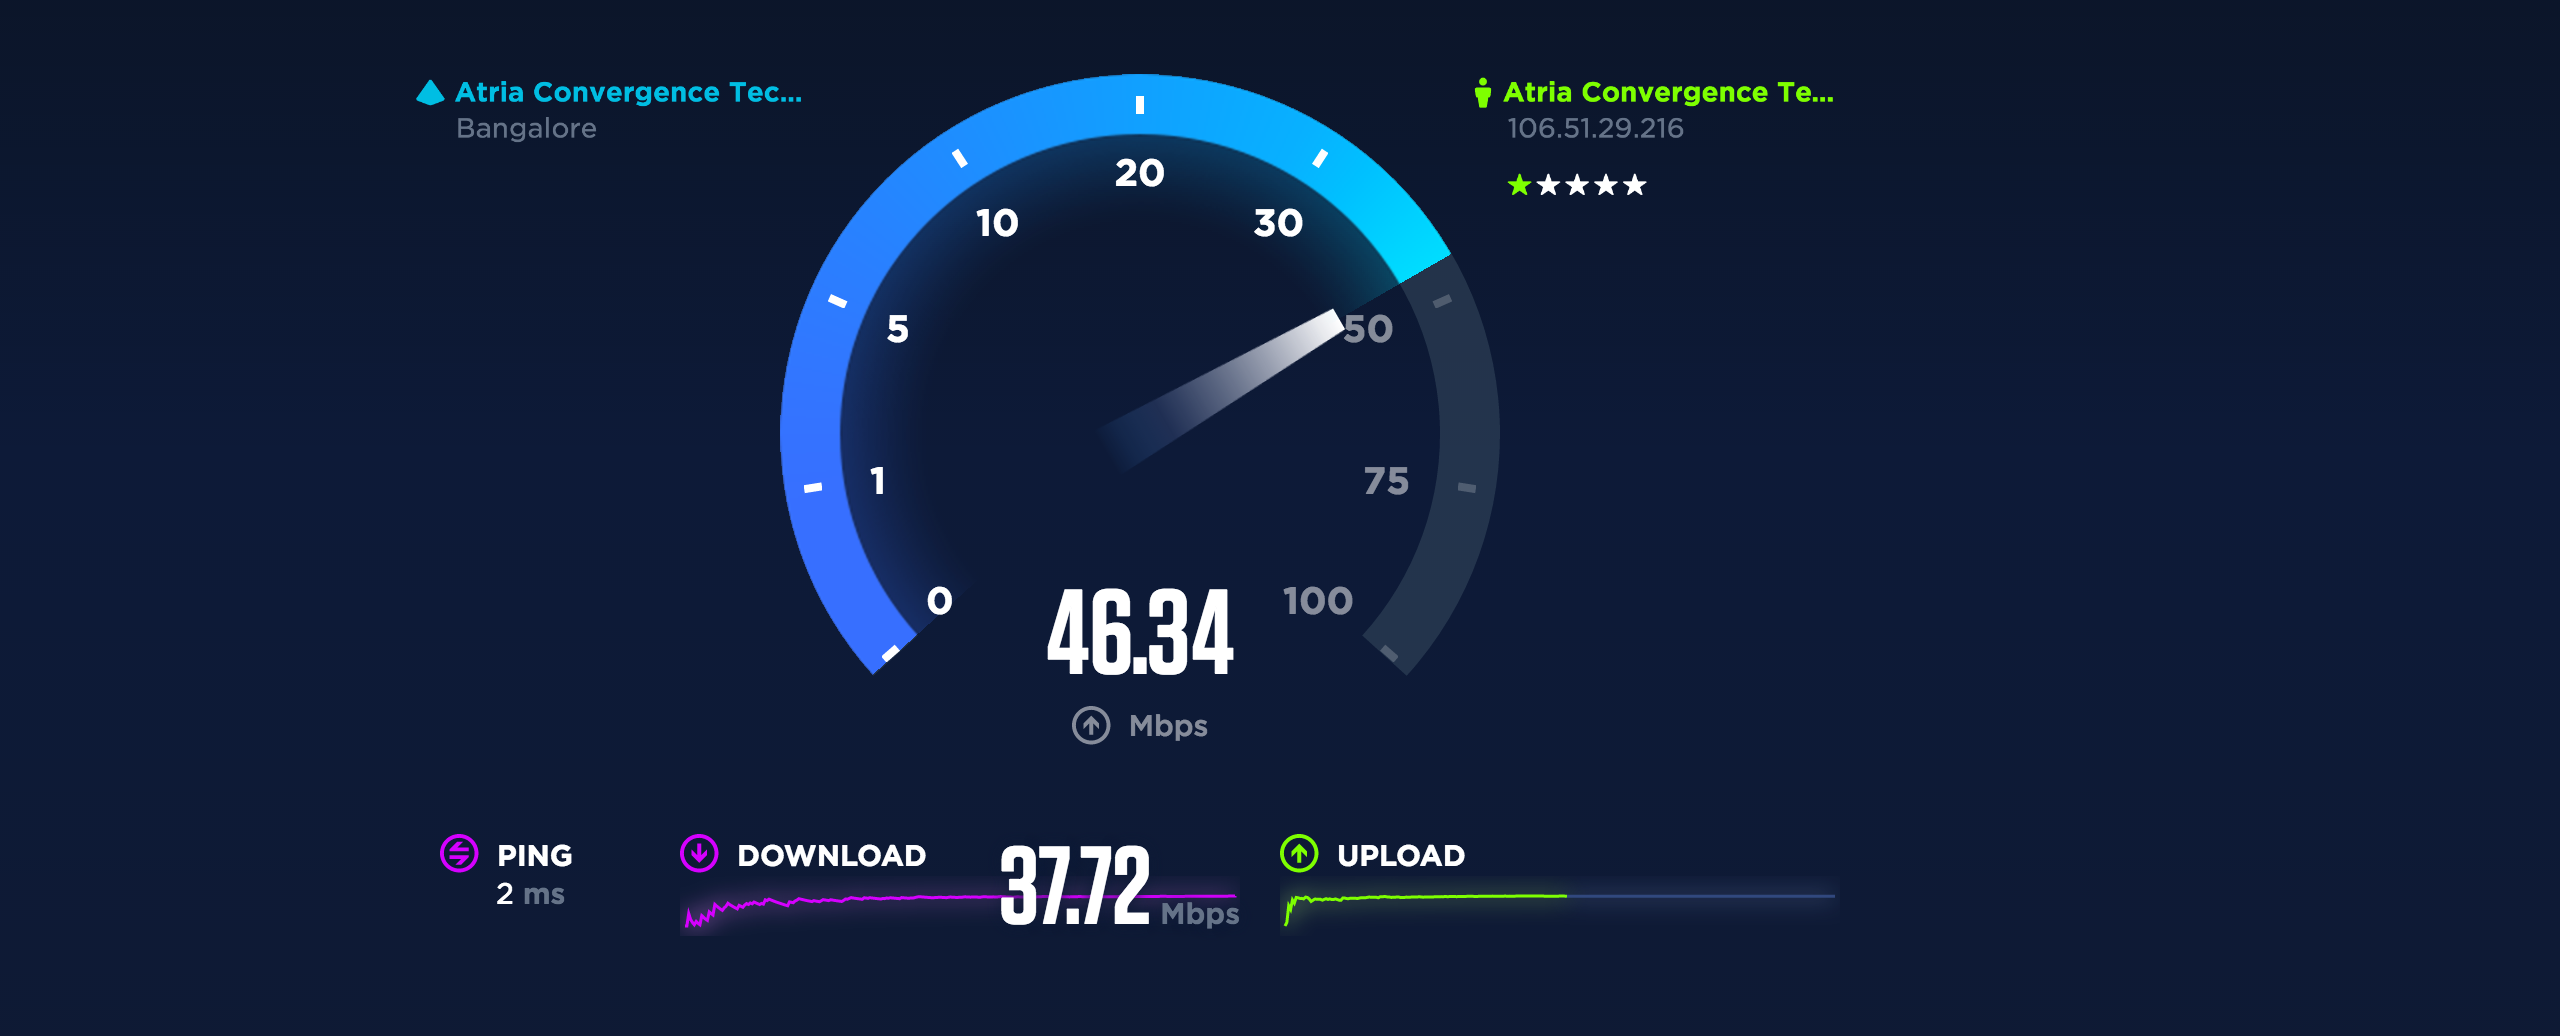Select the fourth rating star

pos(1606,185)
